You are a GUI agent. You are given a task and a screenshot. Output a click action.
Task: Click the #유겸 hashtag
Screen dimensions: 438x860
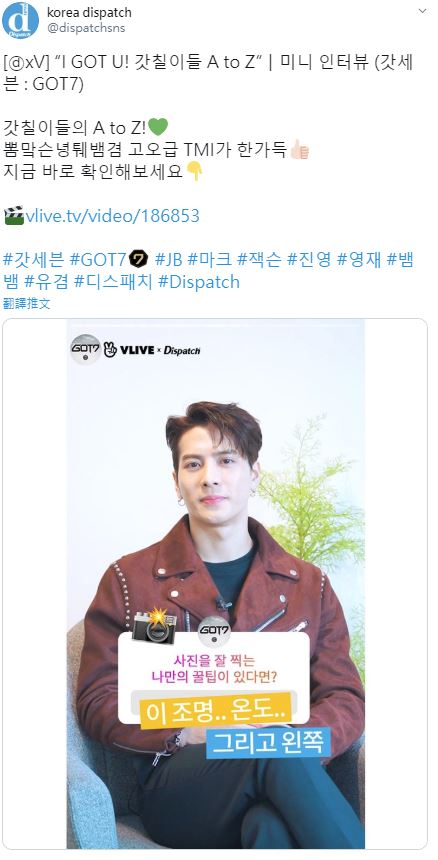(47, 281)
